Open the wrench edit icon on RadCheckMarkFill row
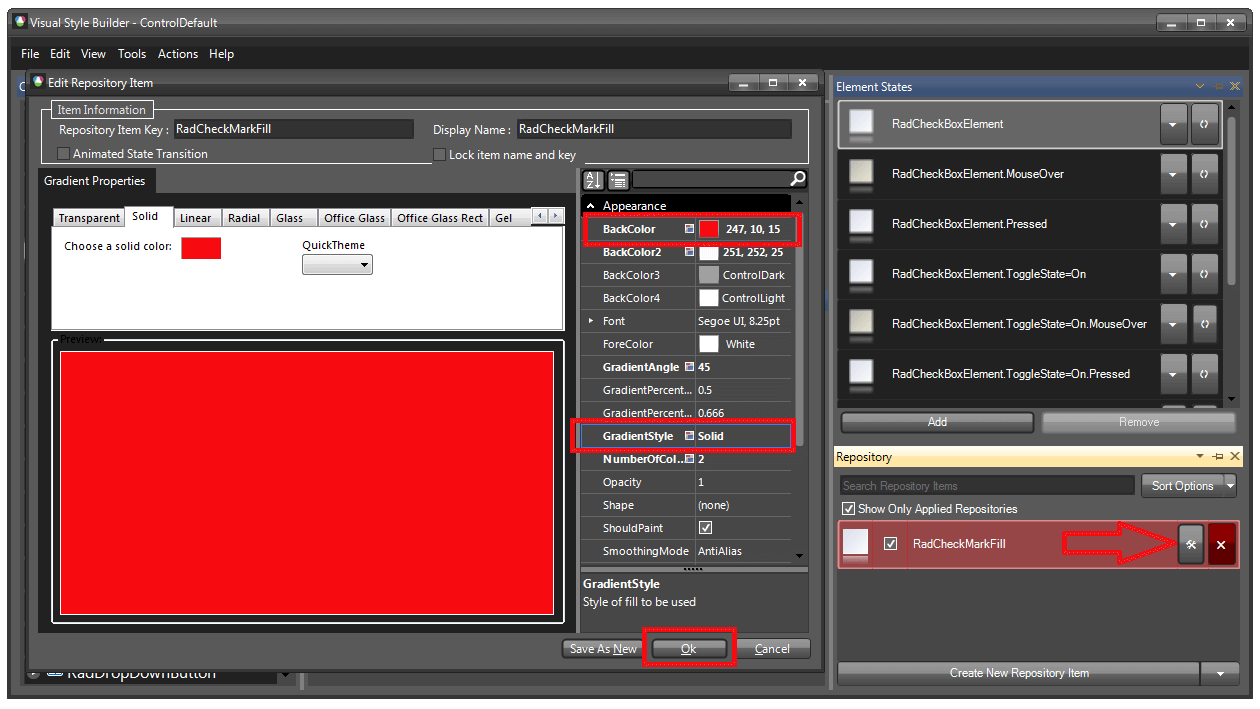1260x709 pixels. 1190,544
